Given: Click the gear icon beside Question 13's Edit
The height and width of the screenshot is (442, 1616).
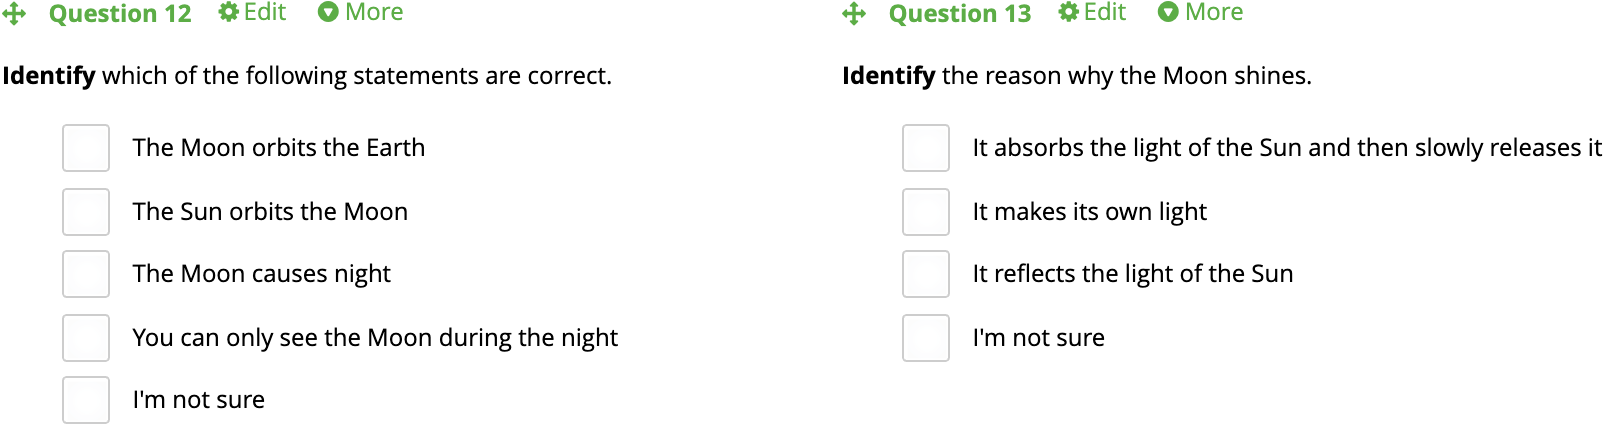Looking at the screenshot, I should (x=1069, y=12).
